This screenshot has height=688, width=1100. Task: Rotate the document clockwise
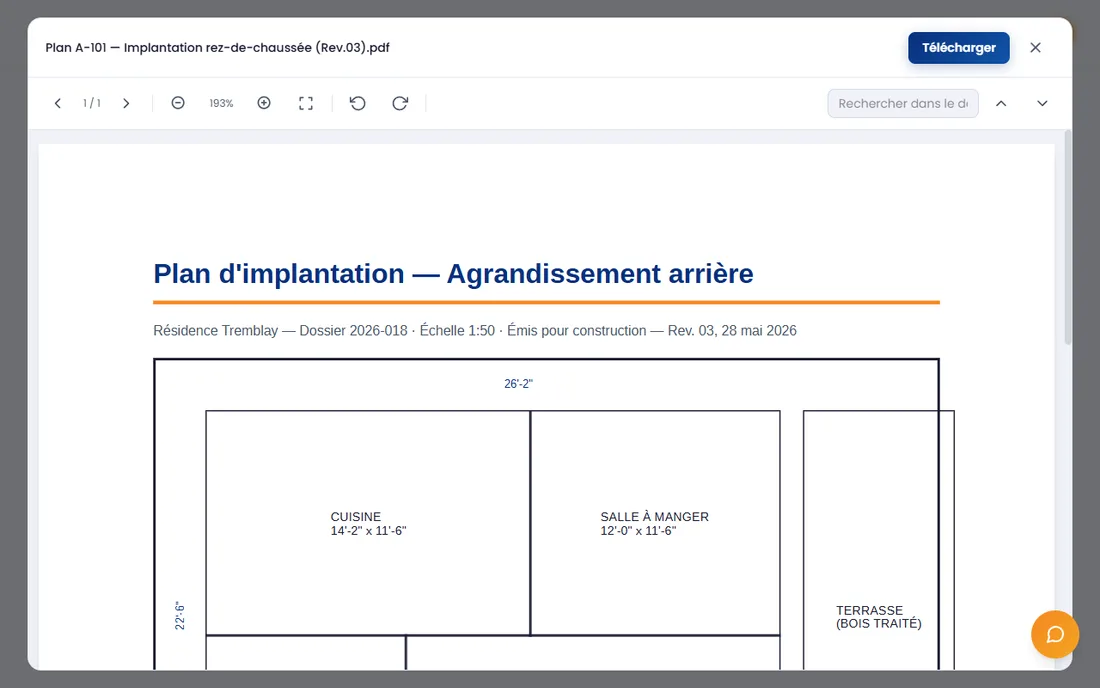click(400, 103)
